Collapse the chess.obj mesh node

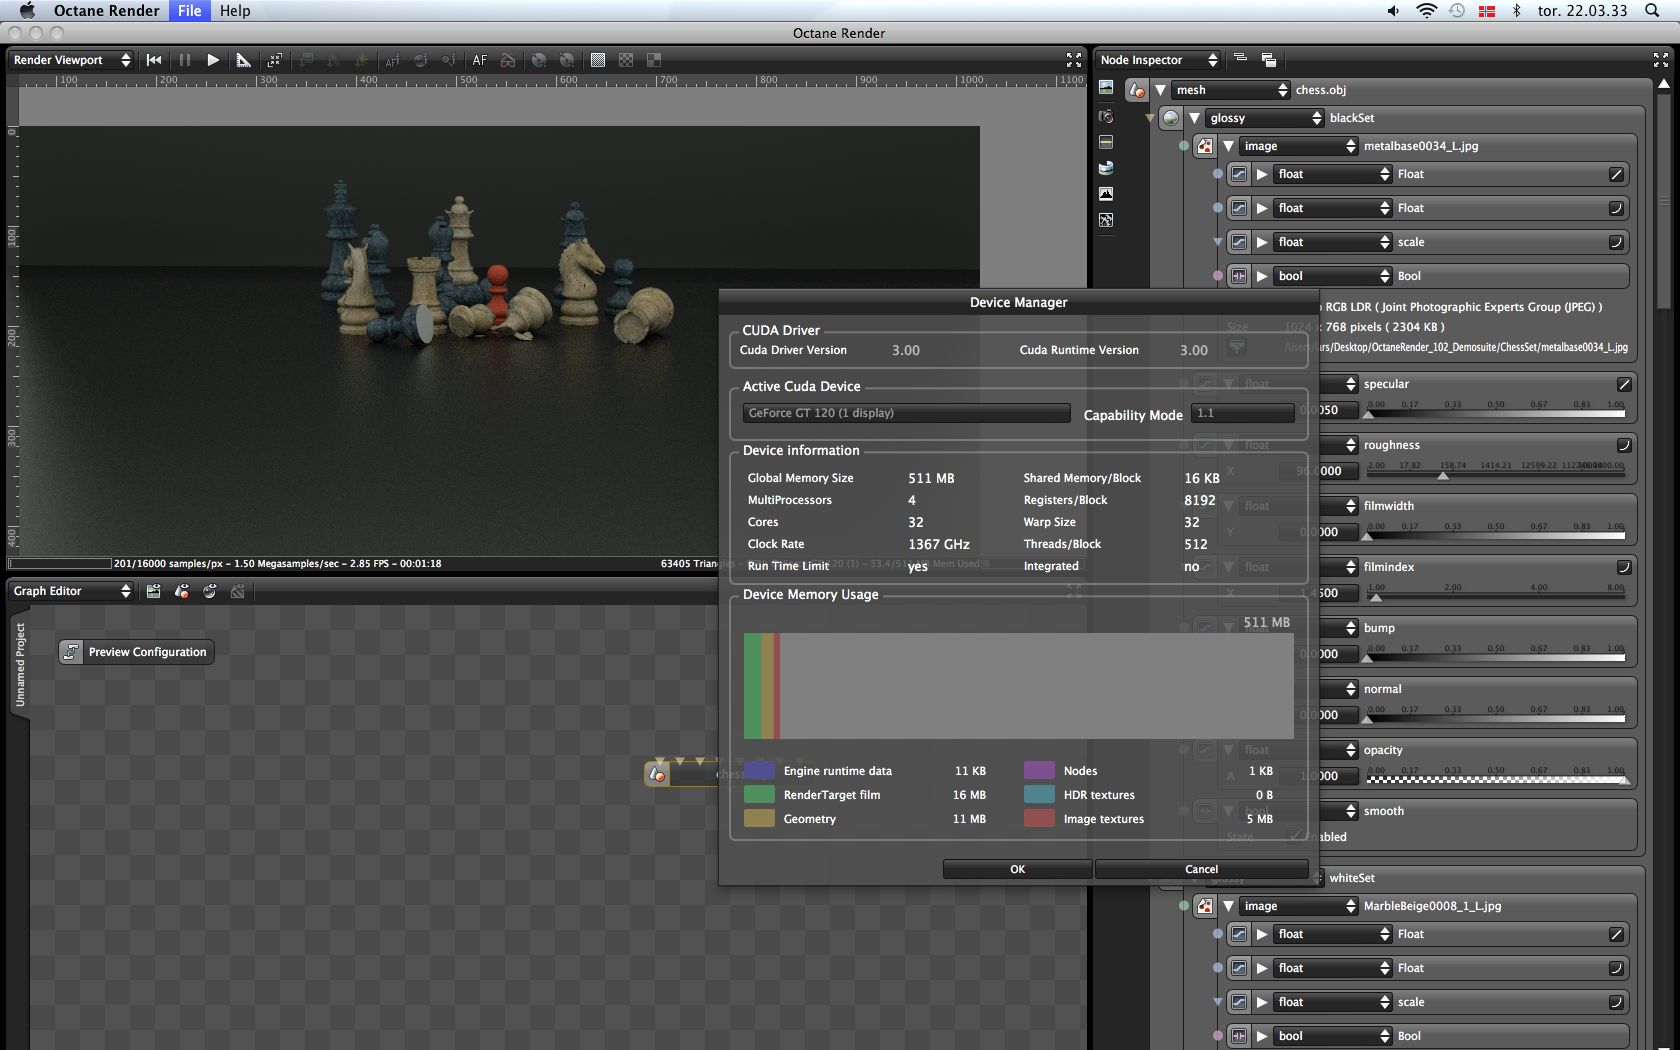(x=1160, y=90)
